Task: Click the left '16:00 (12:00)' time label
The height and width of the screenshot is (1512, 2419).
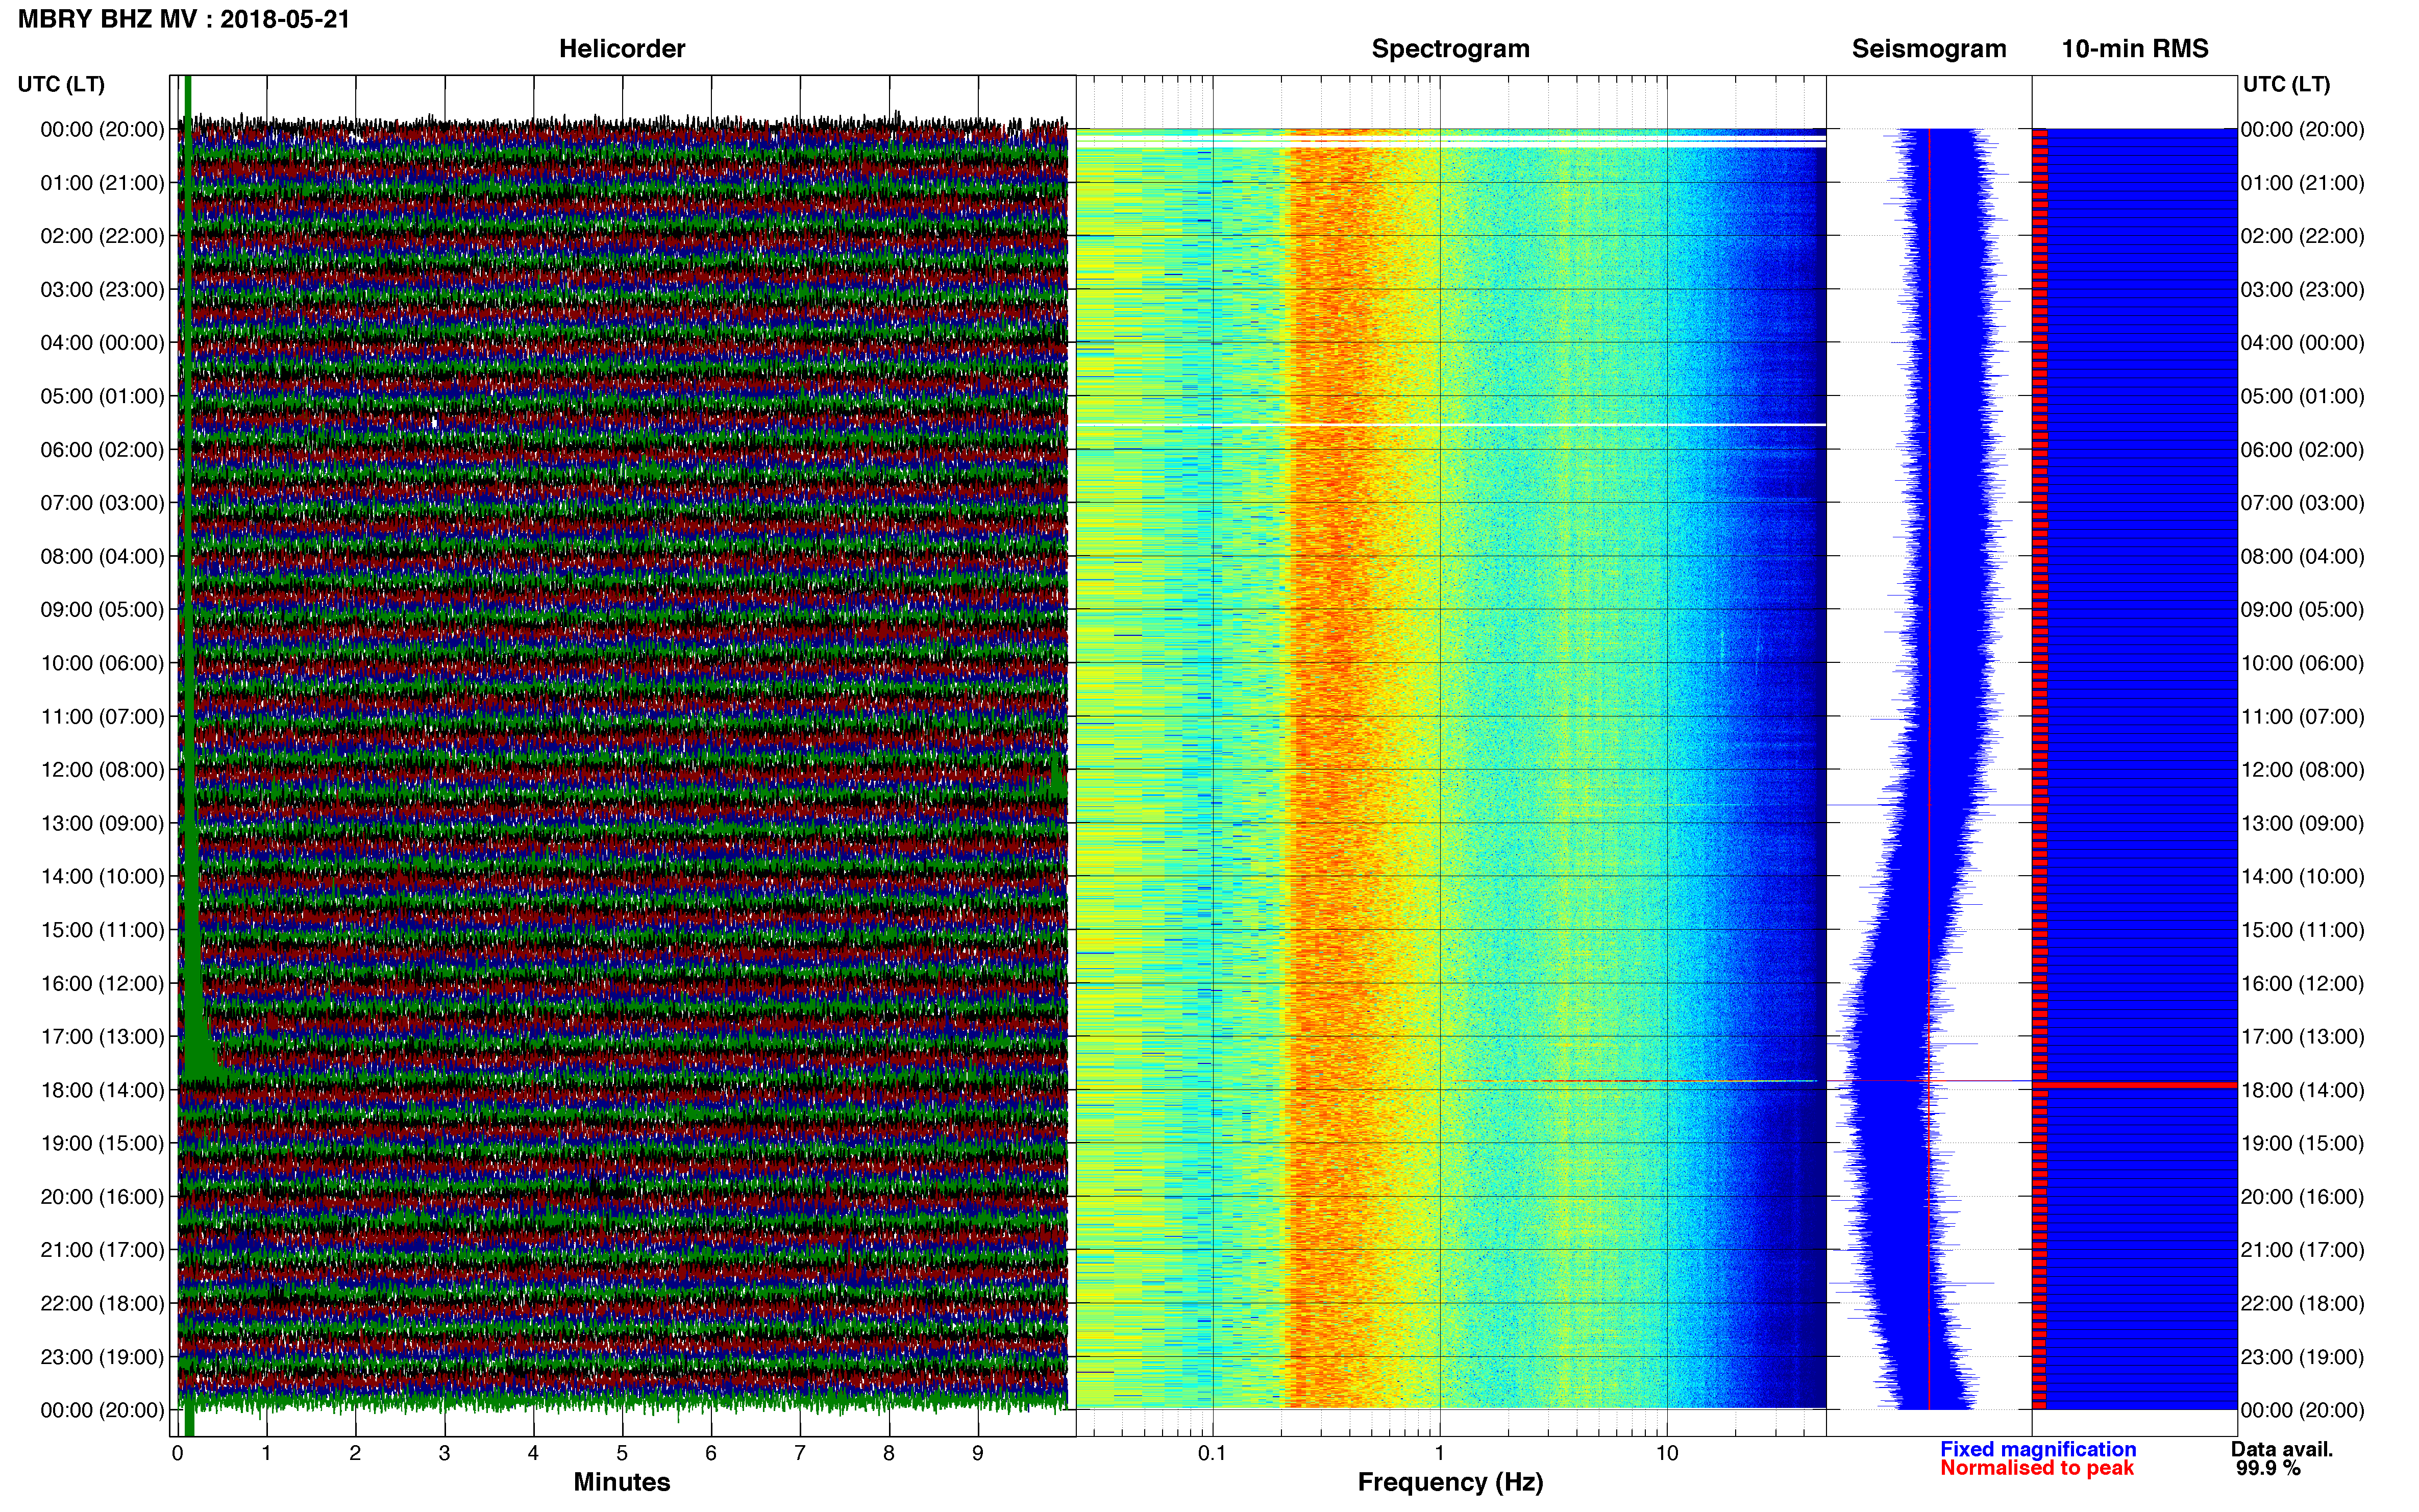Action: click(x=102, y=983)
